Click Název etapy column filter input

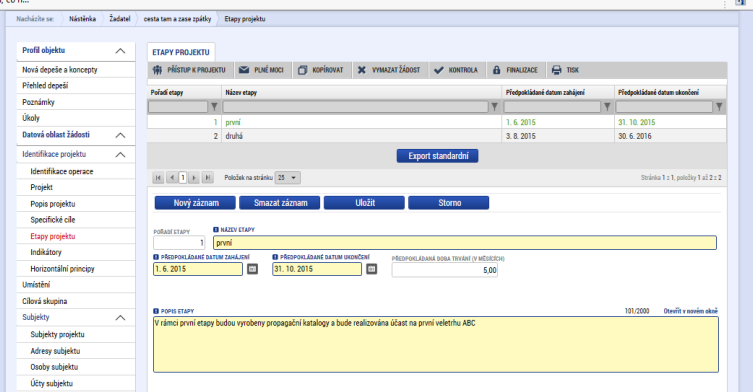tap(355, 107)
